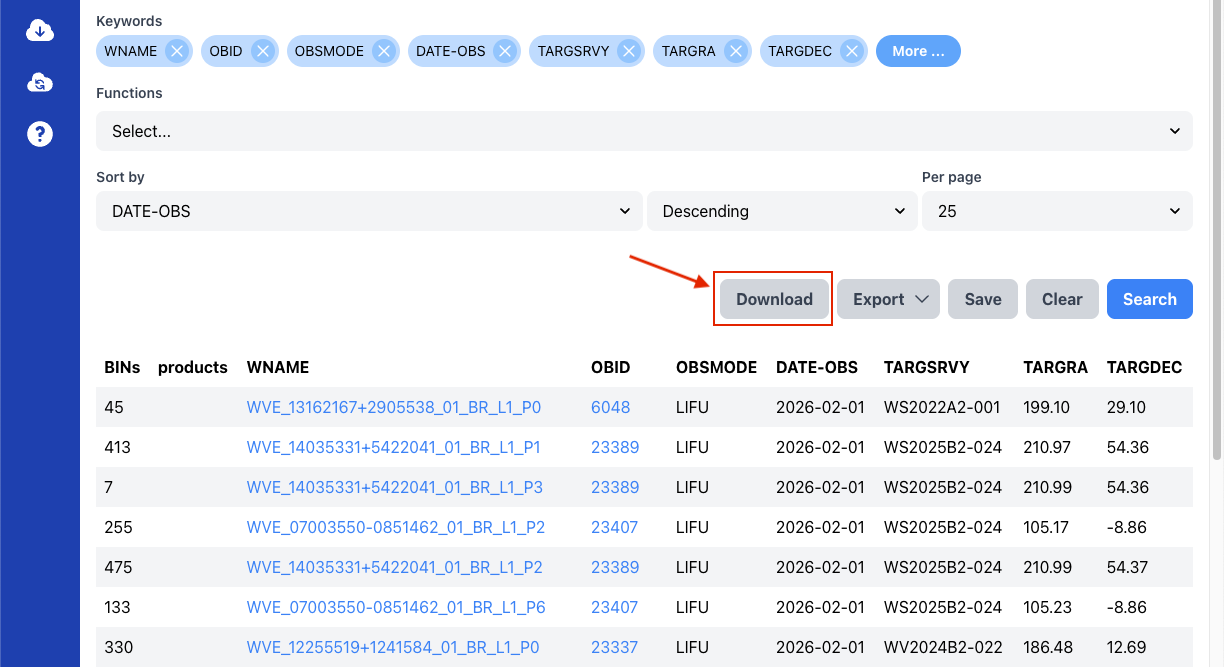1224x667 pixels.
Task: Show more keywords with More button
Action: click(918, 51)
